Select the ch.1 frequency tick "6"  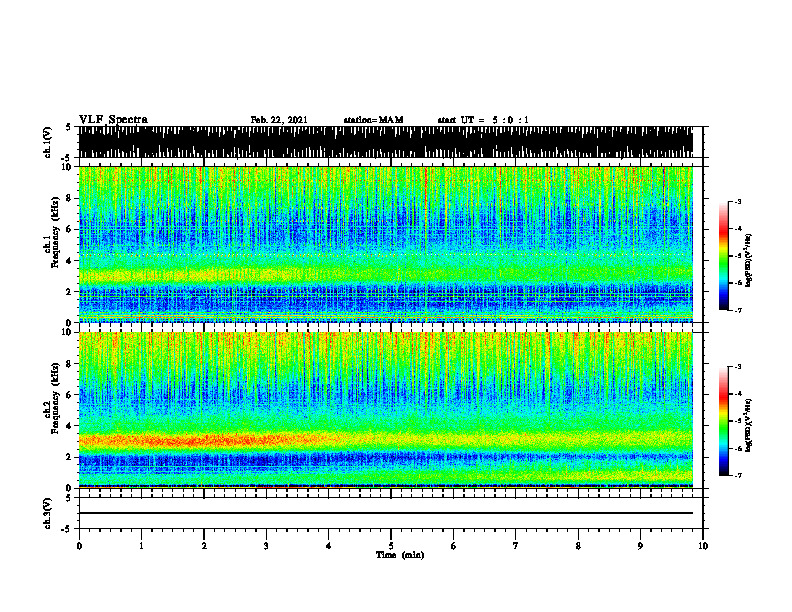(69, 229)
